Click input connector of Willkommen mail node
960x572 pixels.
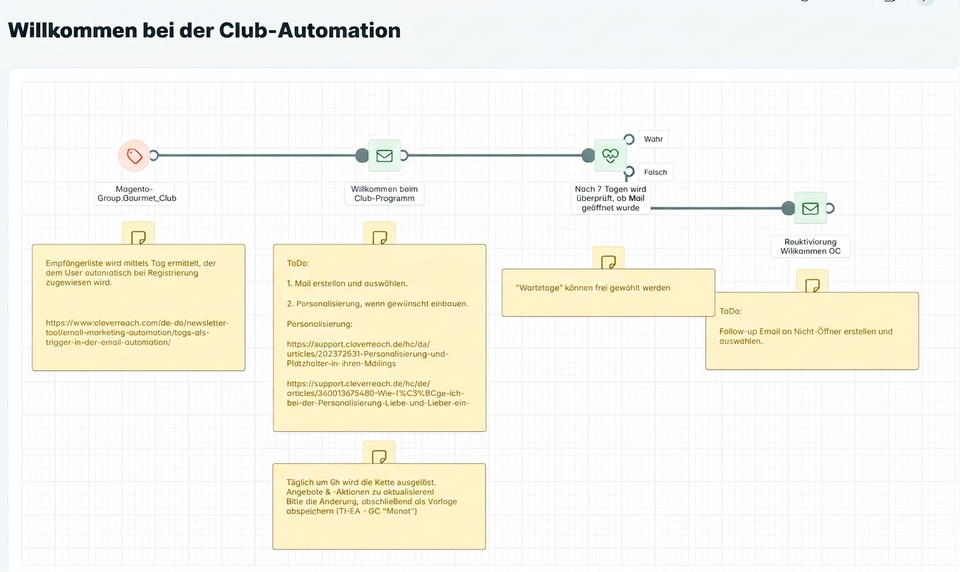click(362, 156)
